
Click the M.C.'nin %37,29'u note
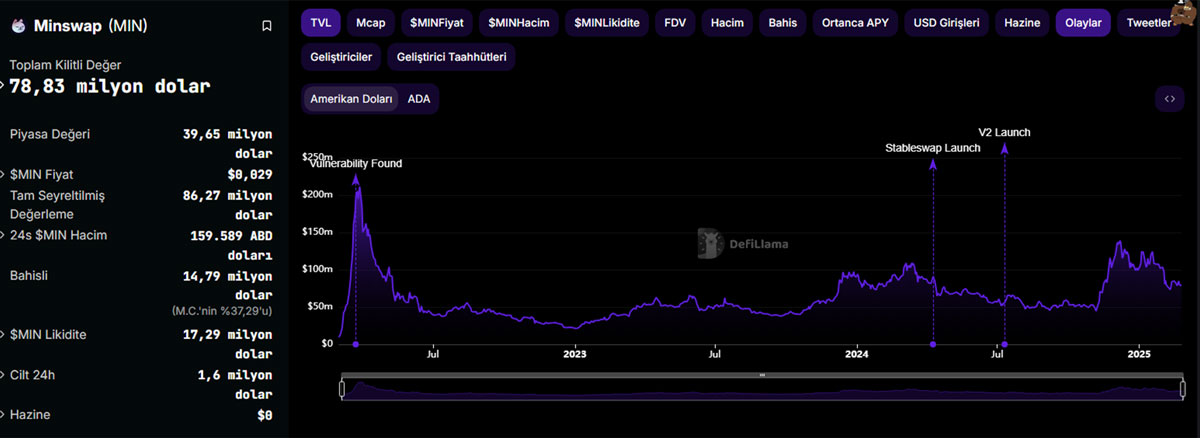[222, 311]
